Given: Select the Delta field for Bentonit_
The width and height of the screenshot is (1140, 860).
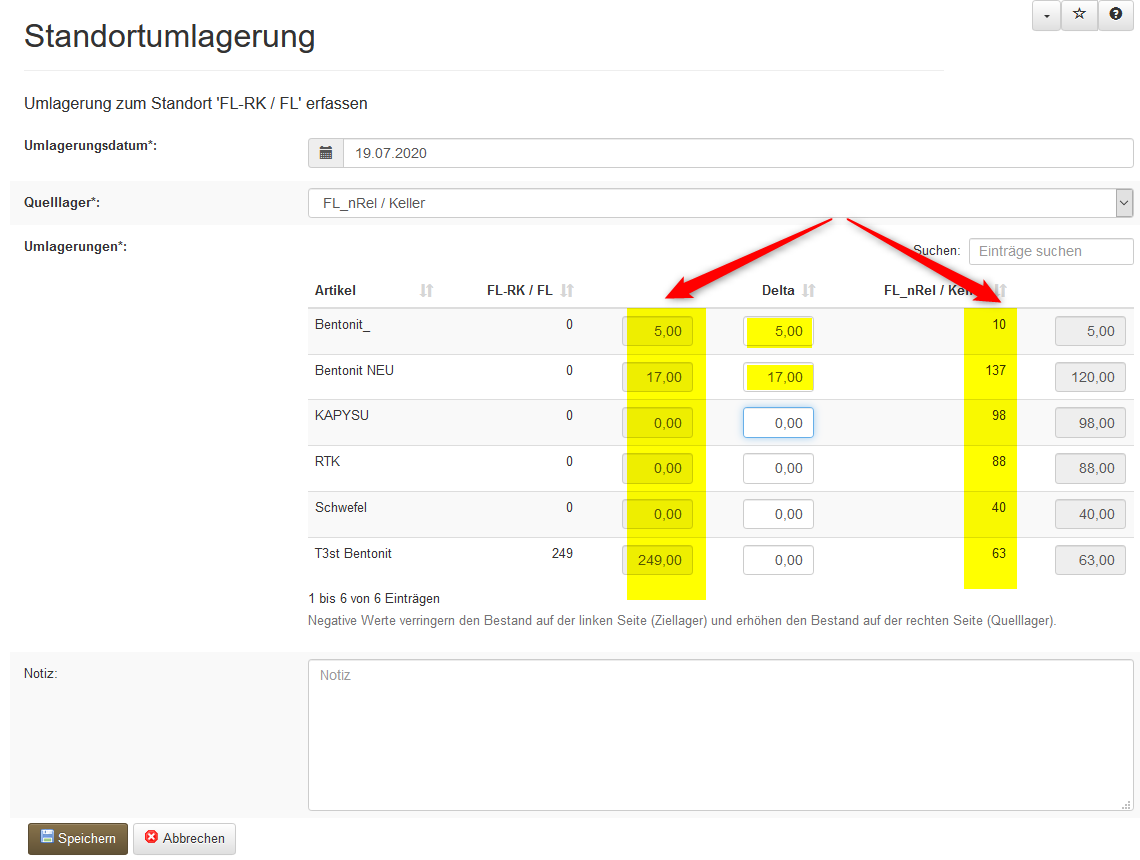Looking at the screenshot, I should point(778,331).
